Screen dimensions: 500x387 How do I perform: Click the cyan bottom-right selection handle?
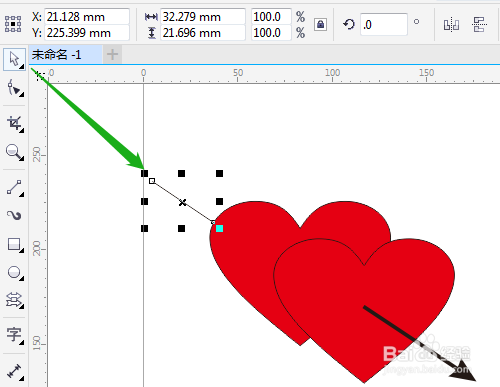point(219,228)
